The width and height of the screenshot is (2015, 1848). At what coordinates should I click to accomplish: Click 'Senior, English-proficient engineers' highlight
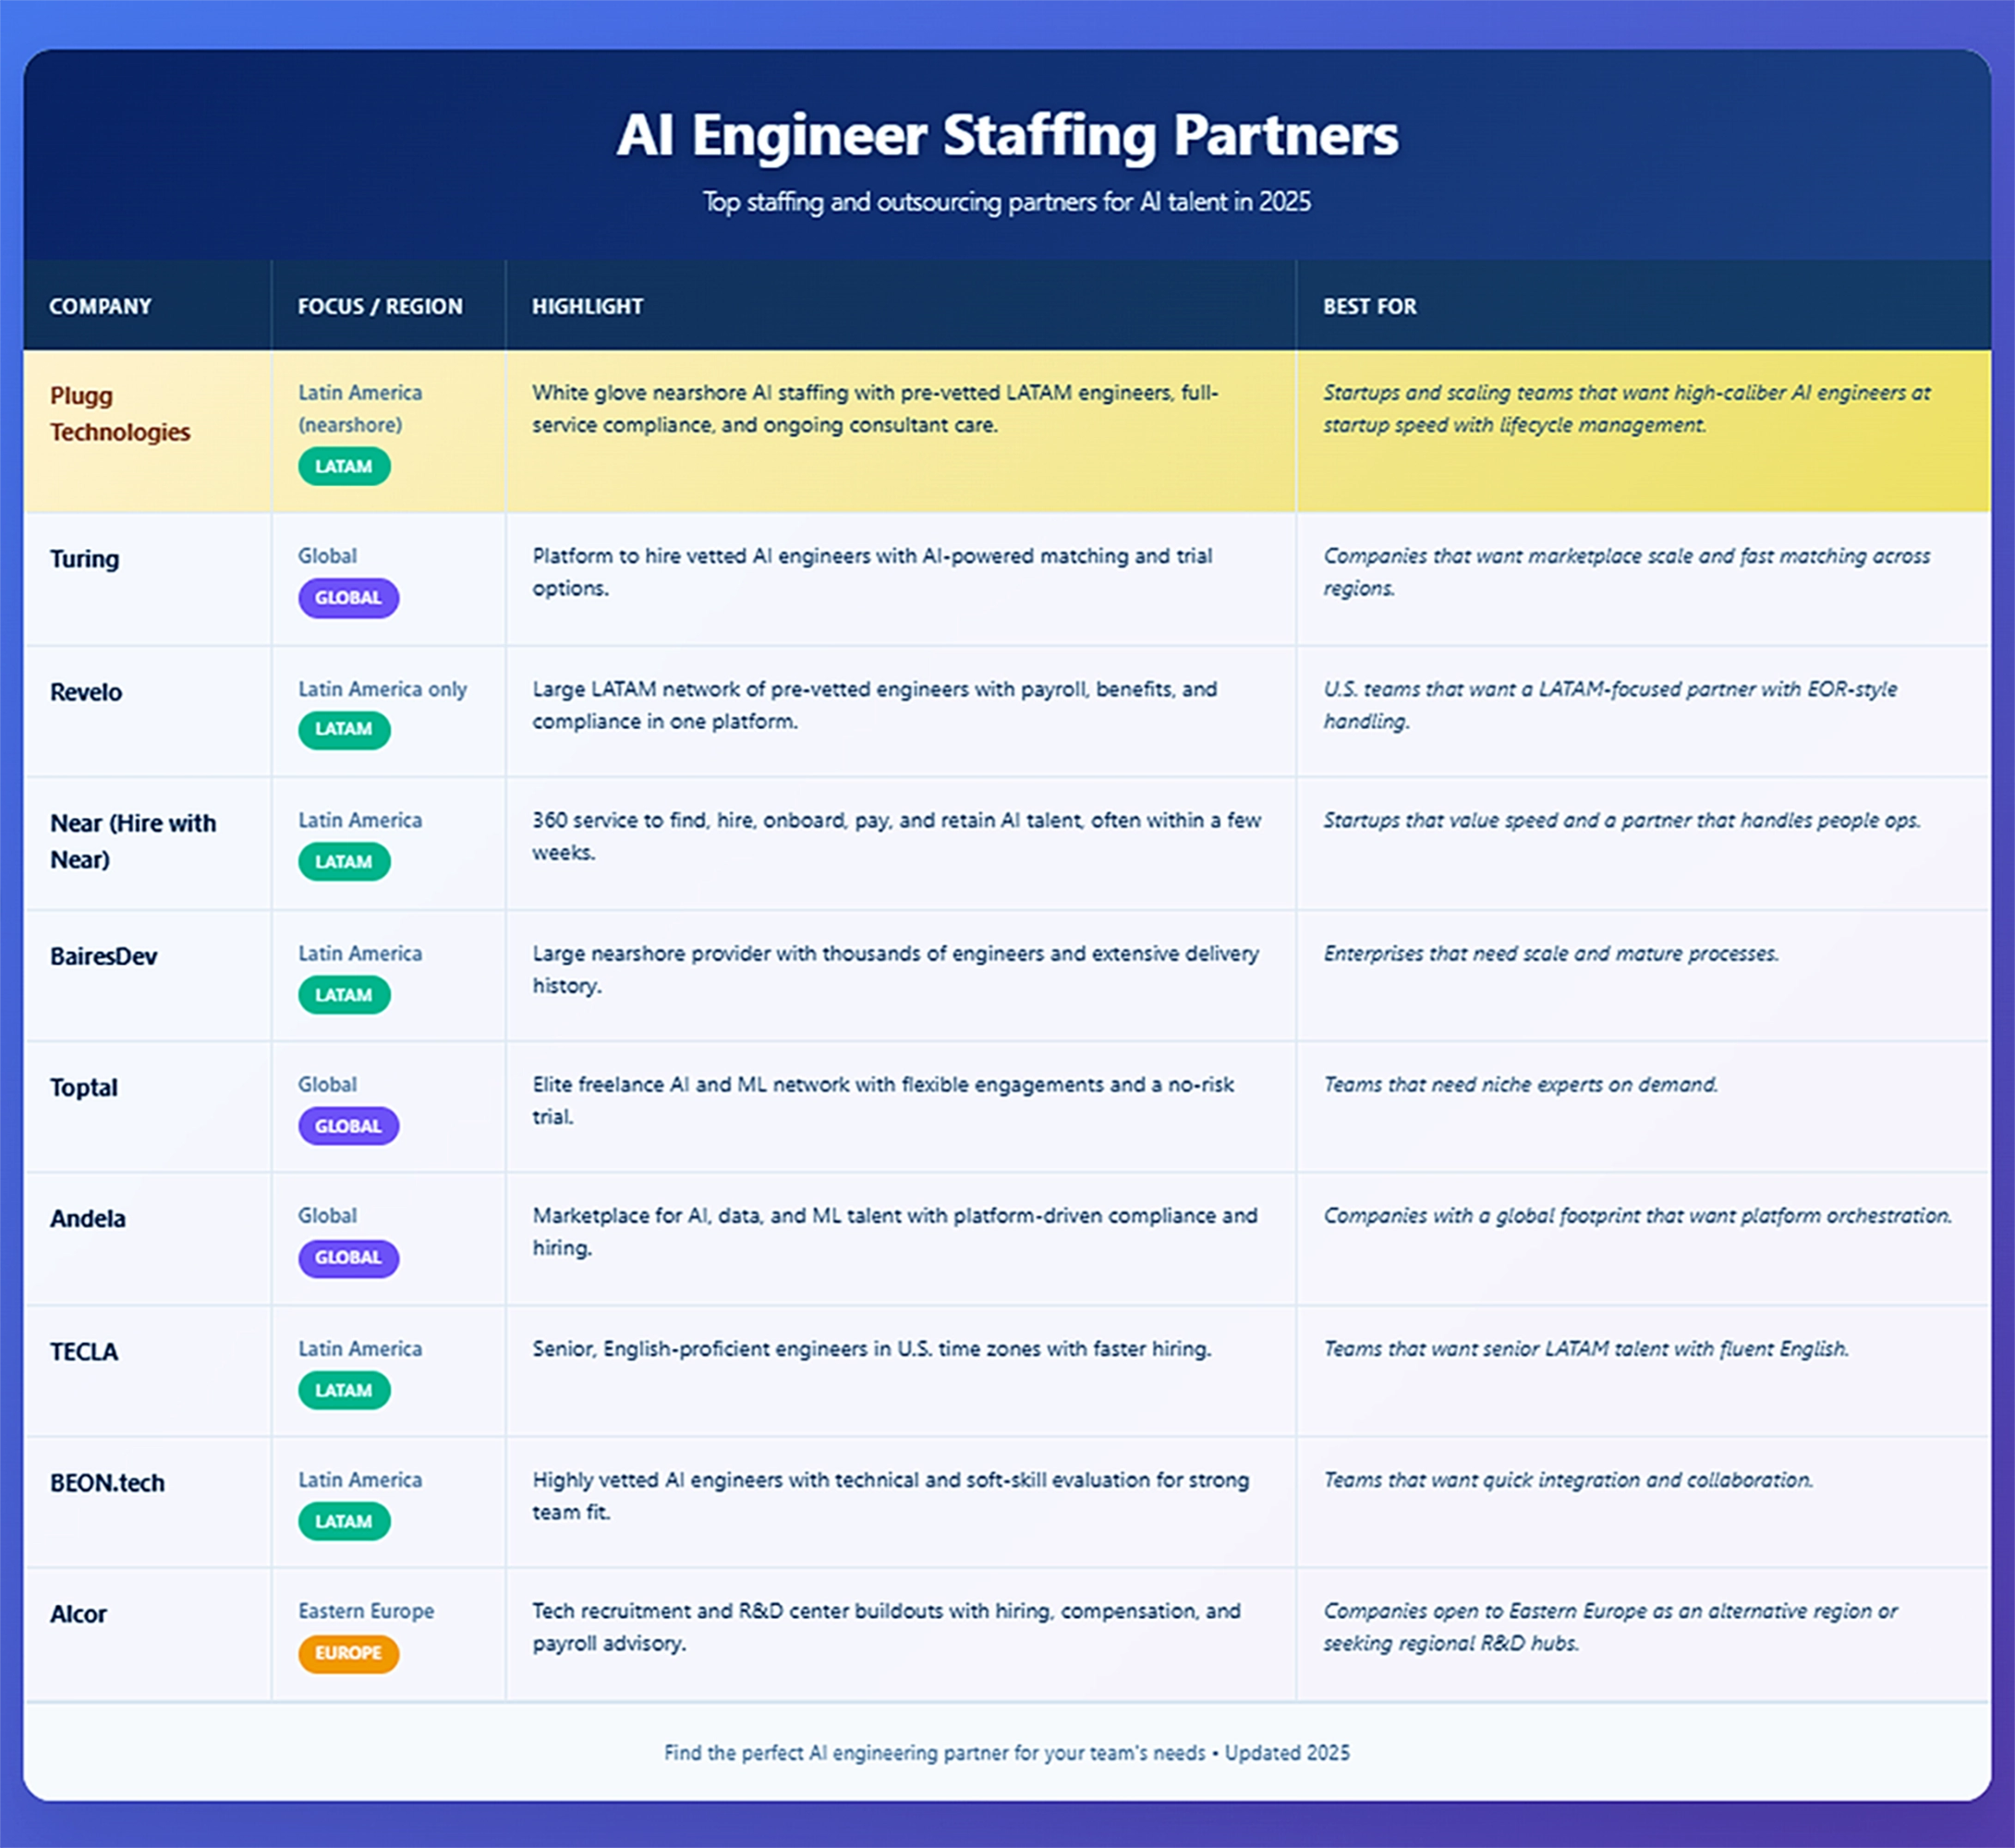871,1348
